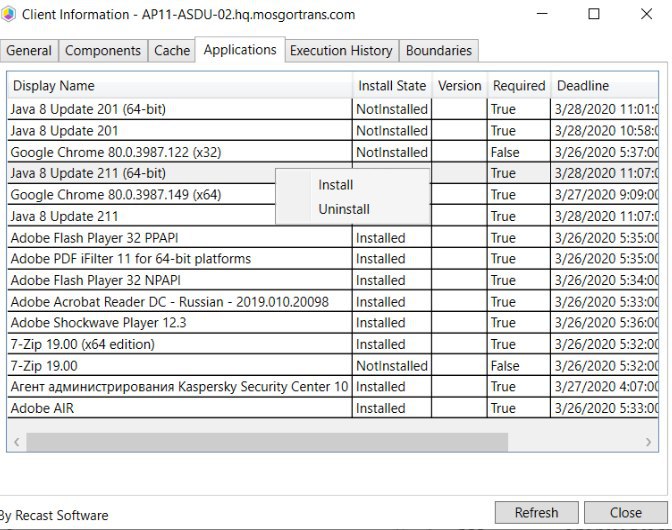The height and width of the screenshot is (530, 672).
Task: Click the Required column header
Action: (519, 85)
